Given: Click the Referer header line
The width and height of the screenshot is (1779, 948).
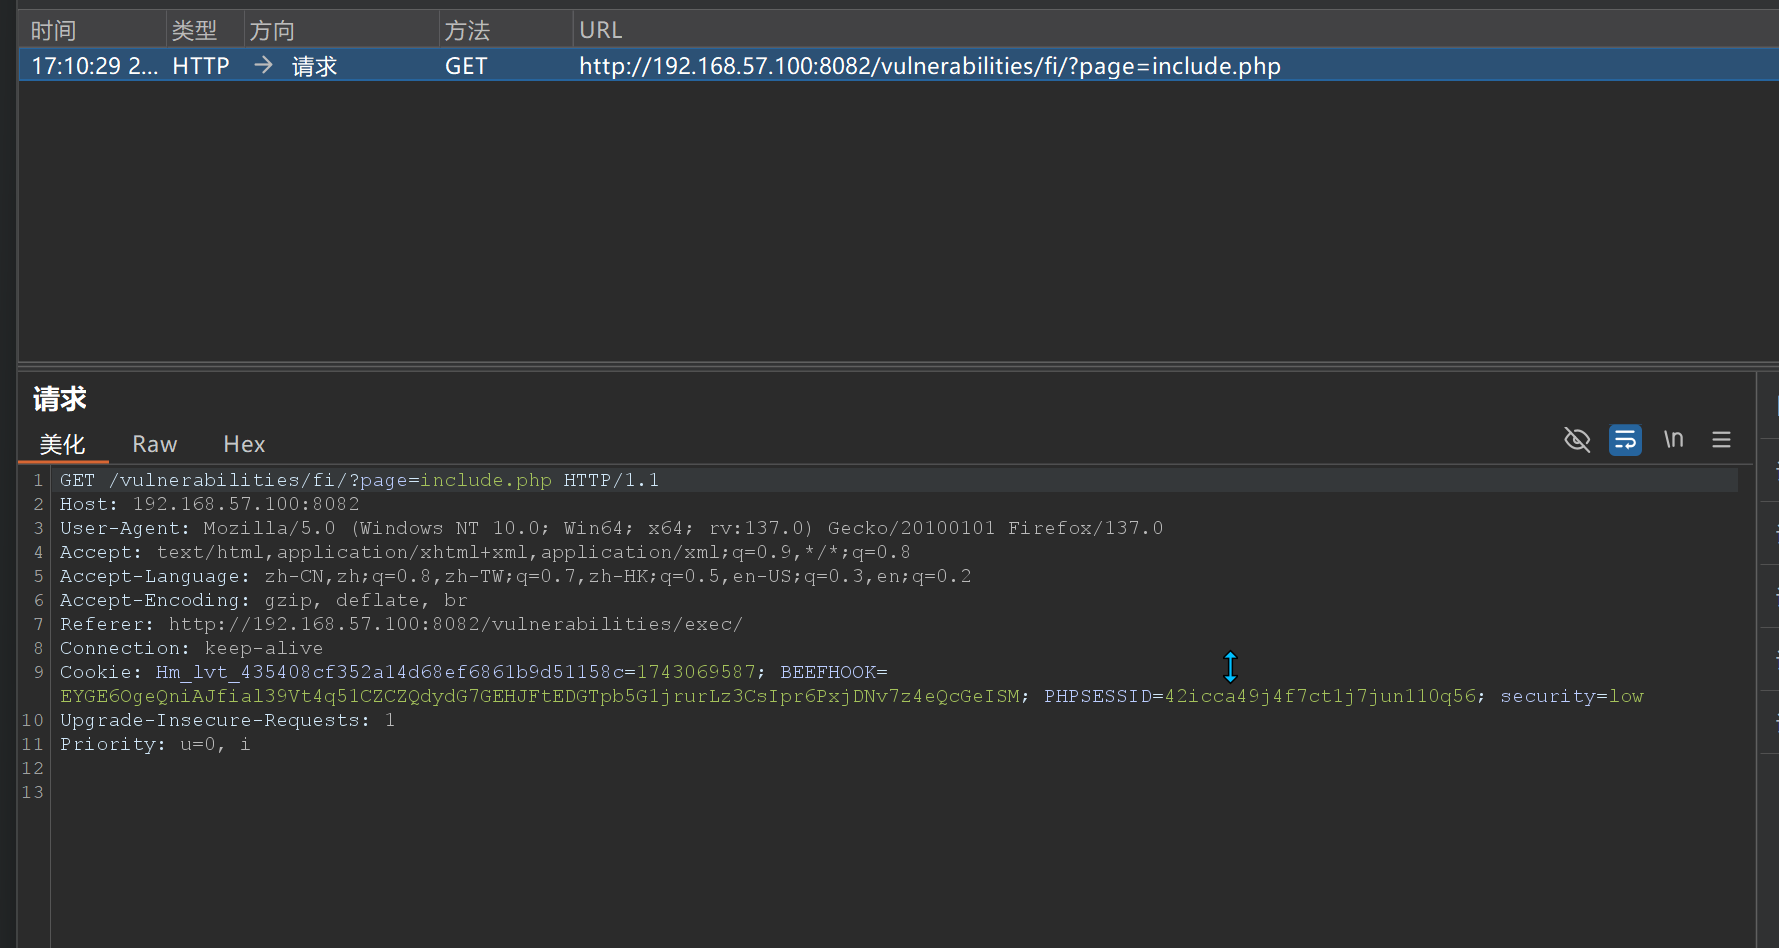Looking at the screenshot, I should (401, 624).
